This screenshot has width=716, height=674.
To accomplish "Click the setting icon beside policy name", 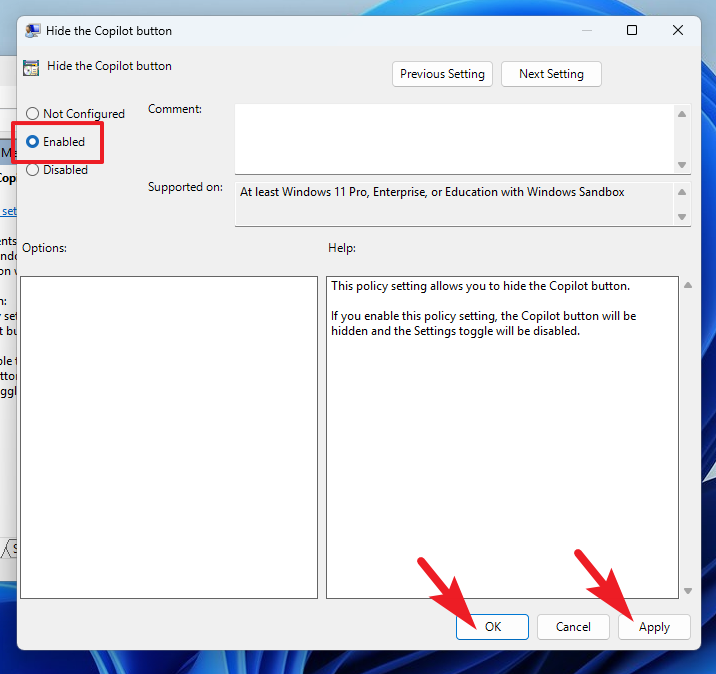I will tap(31, 68).
